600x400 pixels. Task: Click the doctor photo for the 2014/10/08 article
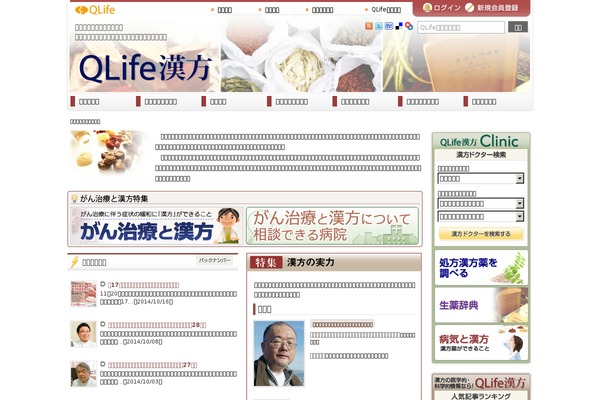pyautogui.click(x=83, y=334)
